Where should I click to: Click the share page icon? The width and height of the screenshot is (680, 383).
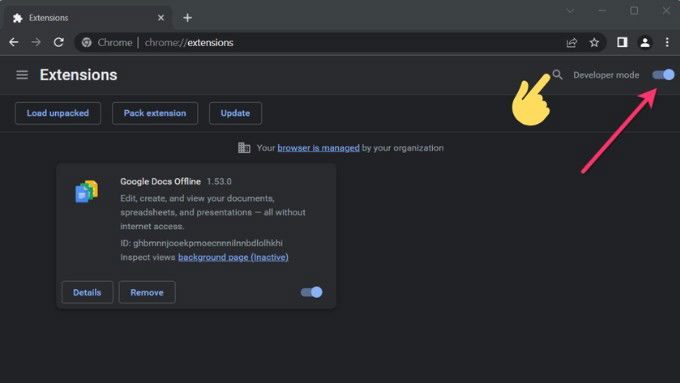tap(572, 43)
